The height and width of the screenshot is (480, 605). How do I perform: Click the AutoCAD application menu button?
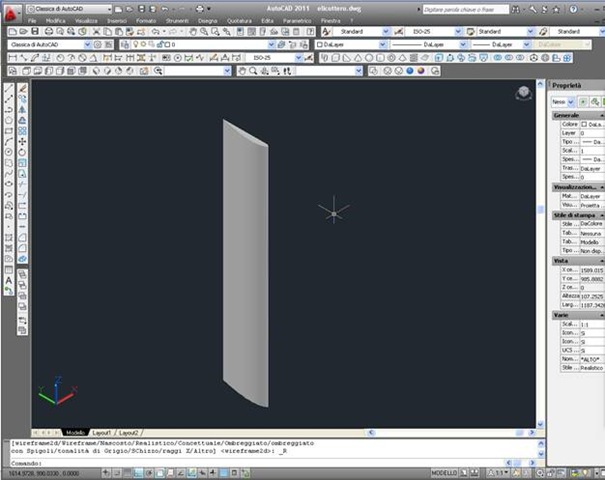[x=11, y=14]
